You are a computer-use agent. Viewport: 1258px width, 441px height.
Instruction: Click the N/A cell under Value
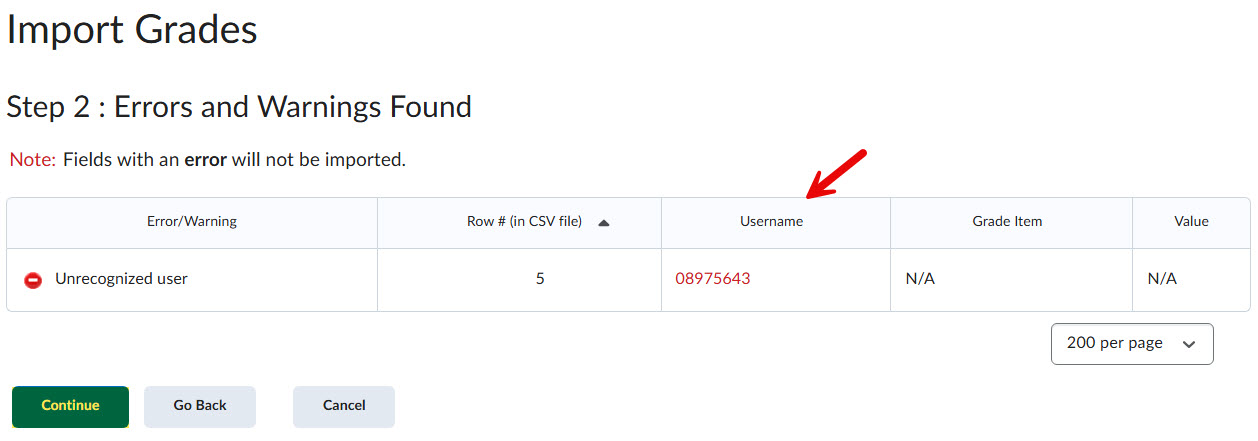1162,279
